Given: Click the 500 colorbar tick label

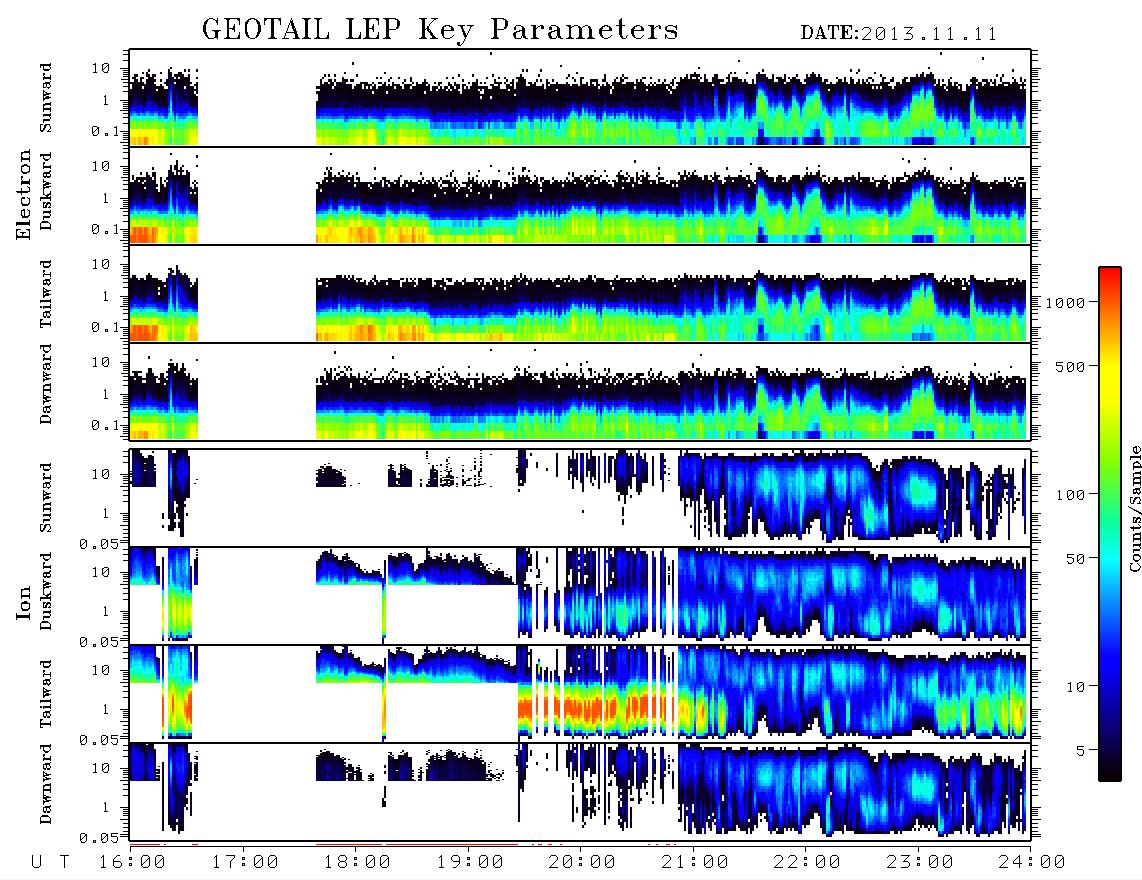Looking at the screenshot, I should (1069, 366).
